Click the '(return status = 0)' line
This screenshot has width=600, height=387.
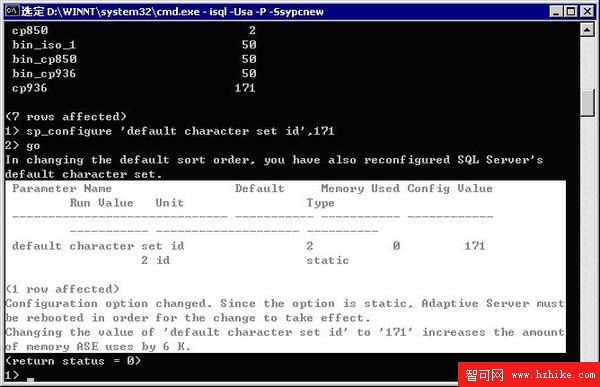click(73, 361)
